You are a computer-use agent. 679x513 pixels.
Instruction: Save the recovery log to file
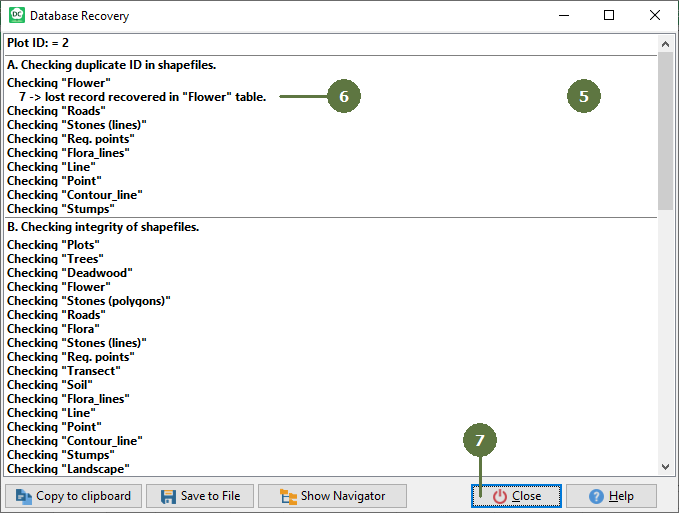[x=200, y=496]
